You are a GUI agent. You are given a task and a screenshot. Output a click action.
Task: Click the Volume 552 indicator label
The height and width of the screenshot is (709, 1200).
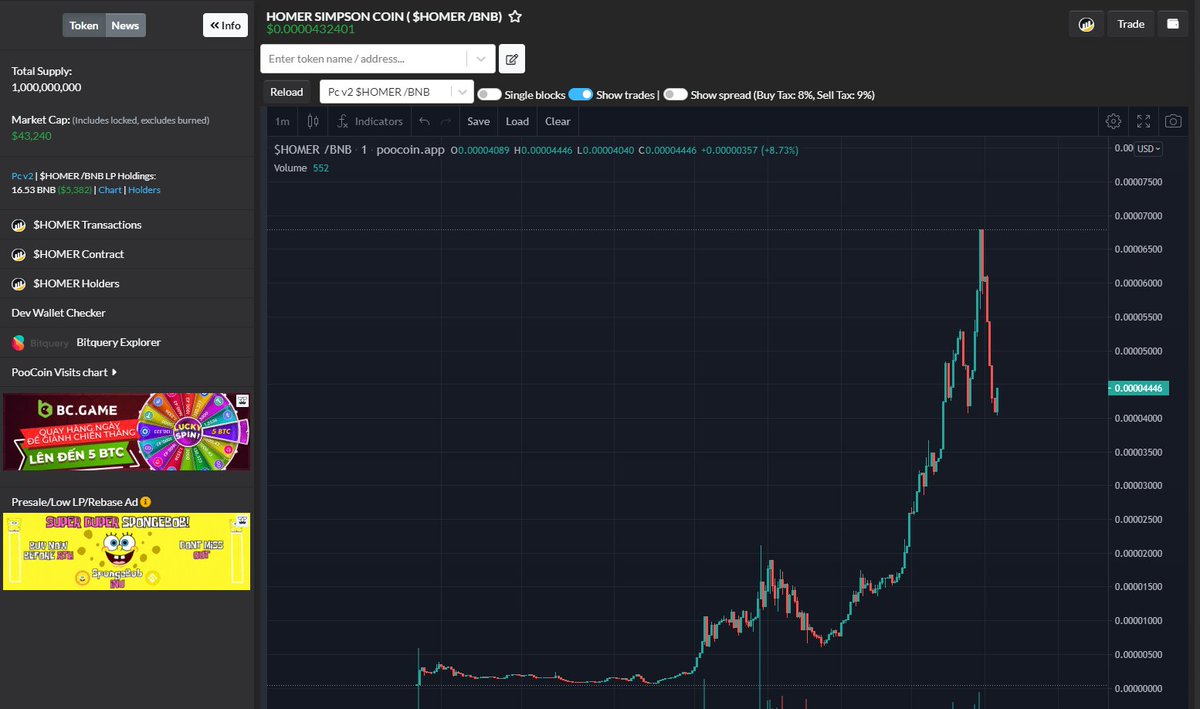[x=302, y=168]
